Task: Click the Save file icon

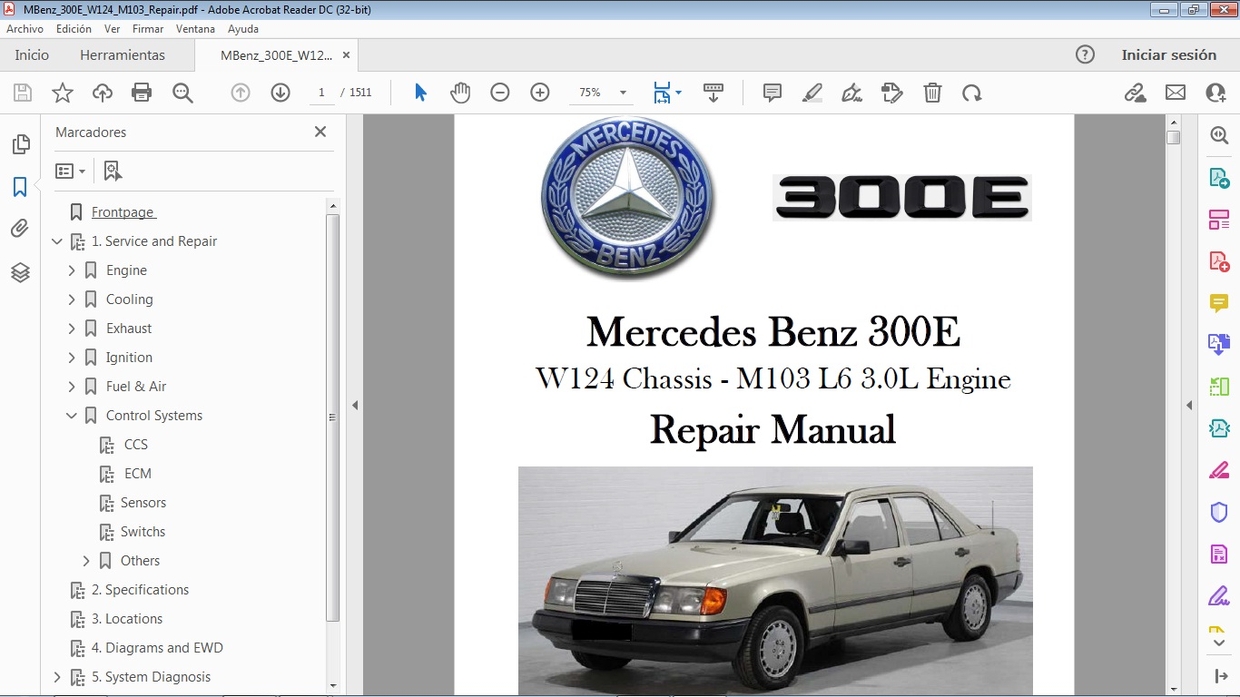Action: 22,93
